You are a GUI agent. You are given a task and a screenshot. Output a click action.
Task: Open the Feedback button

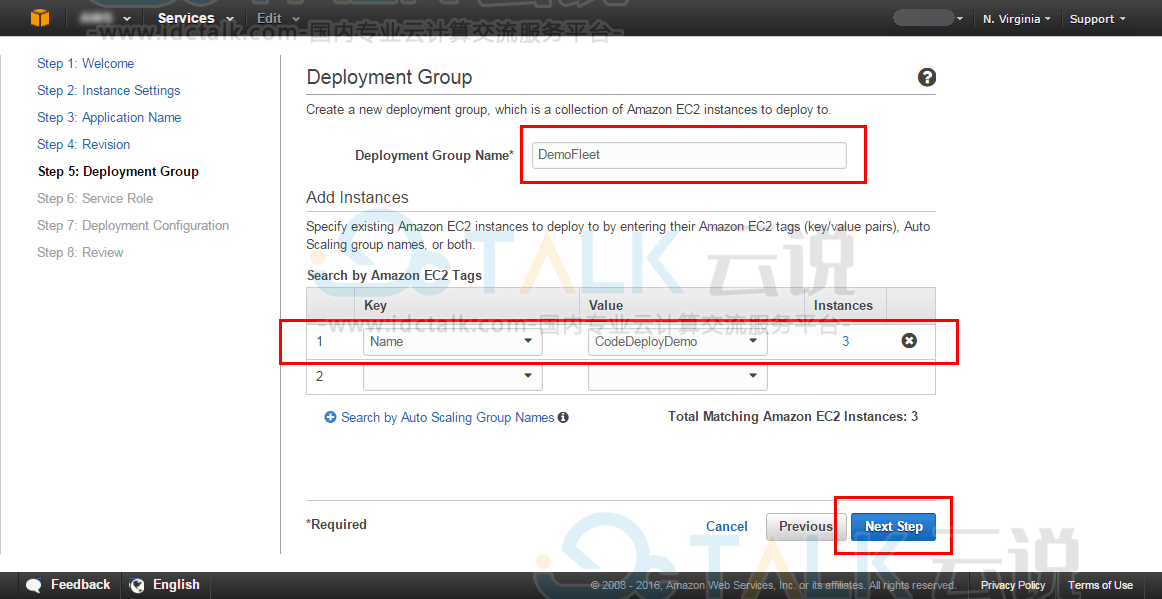click(x=68, y=585)
